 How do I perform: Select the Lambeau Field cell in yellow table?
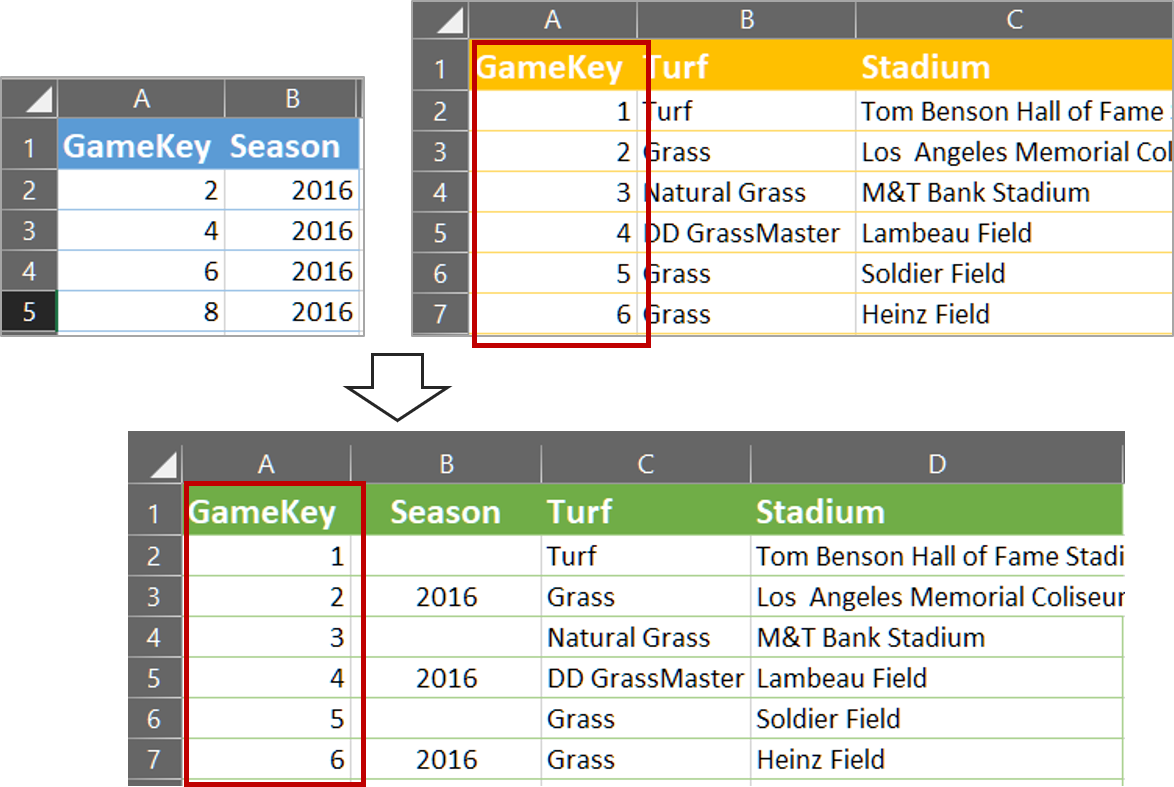pos(1014,233)
